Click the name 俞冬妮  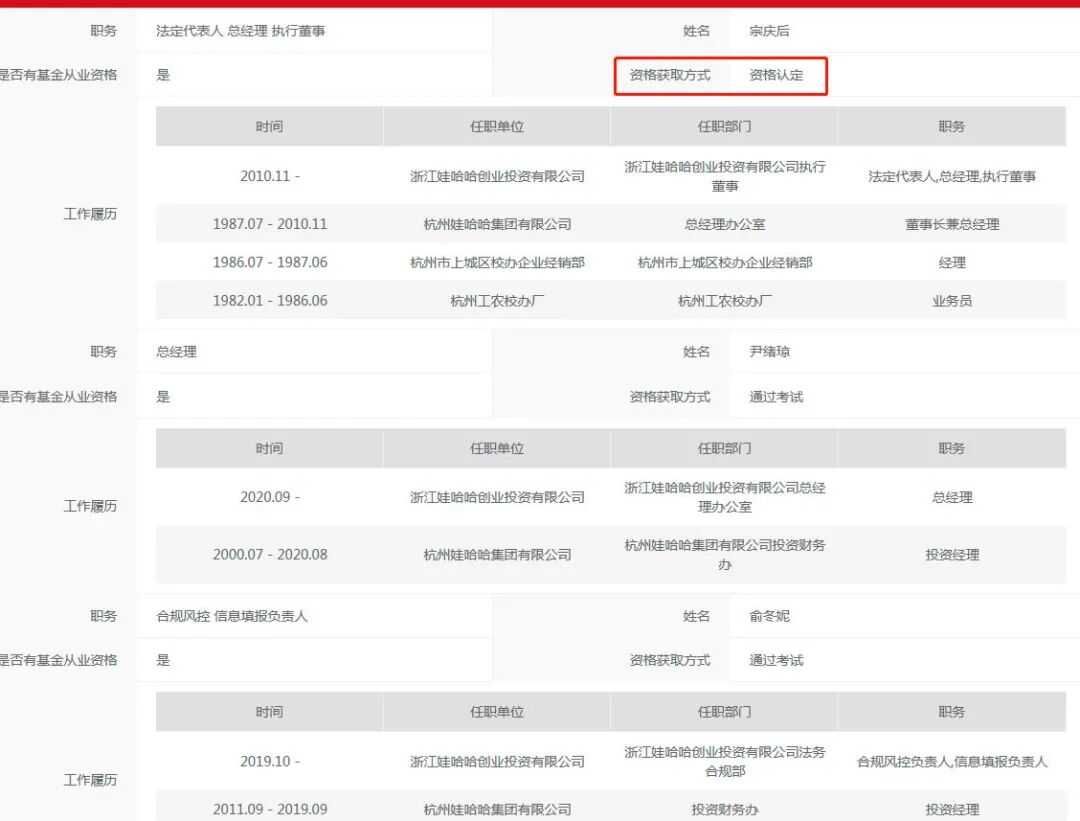pos(769,616)
